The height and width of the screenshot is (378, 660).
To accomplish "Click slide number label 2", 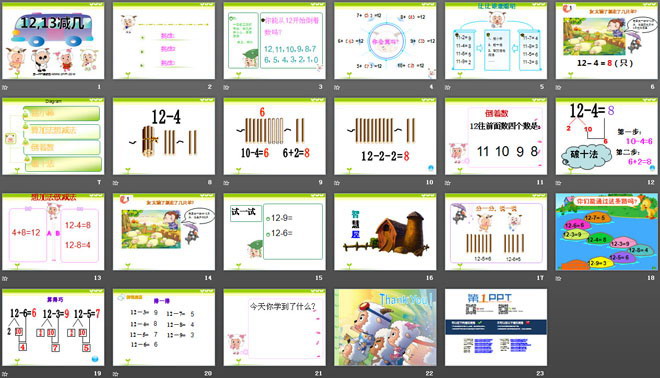I will (210, 87).
